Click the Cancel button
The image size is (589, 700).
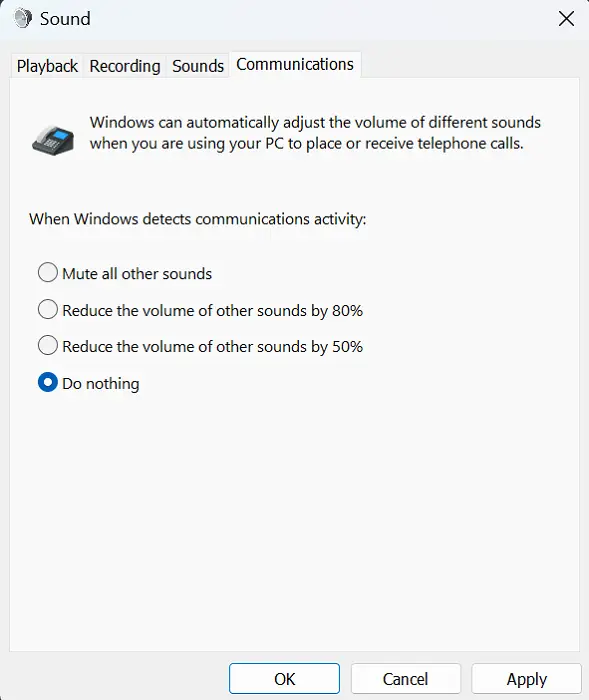click(405, 679)
